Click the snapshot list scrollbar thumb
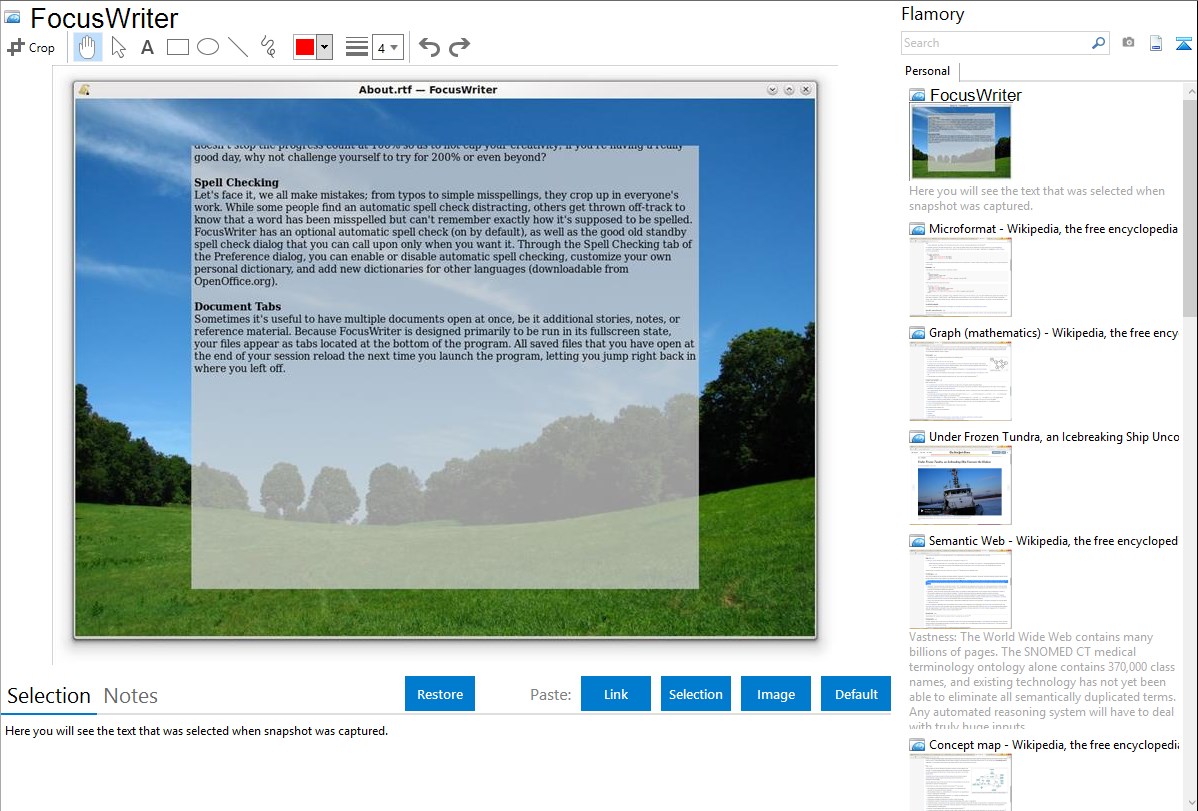The height and width of the screenshot is (811, 1198). (1190, 207)
